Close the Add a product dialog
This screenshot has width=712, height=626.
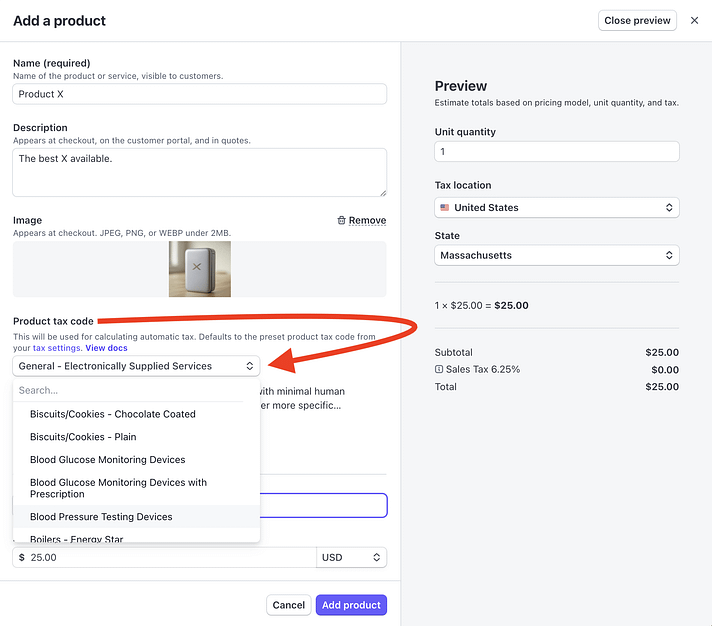[695, 20]
